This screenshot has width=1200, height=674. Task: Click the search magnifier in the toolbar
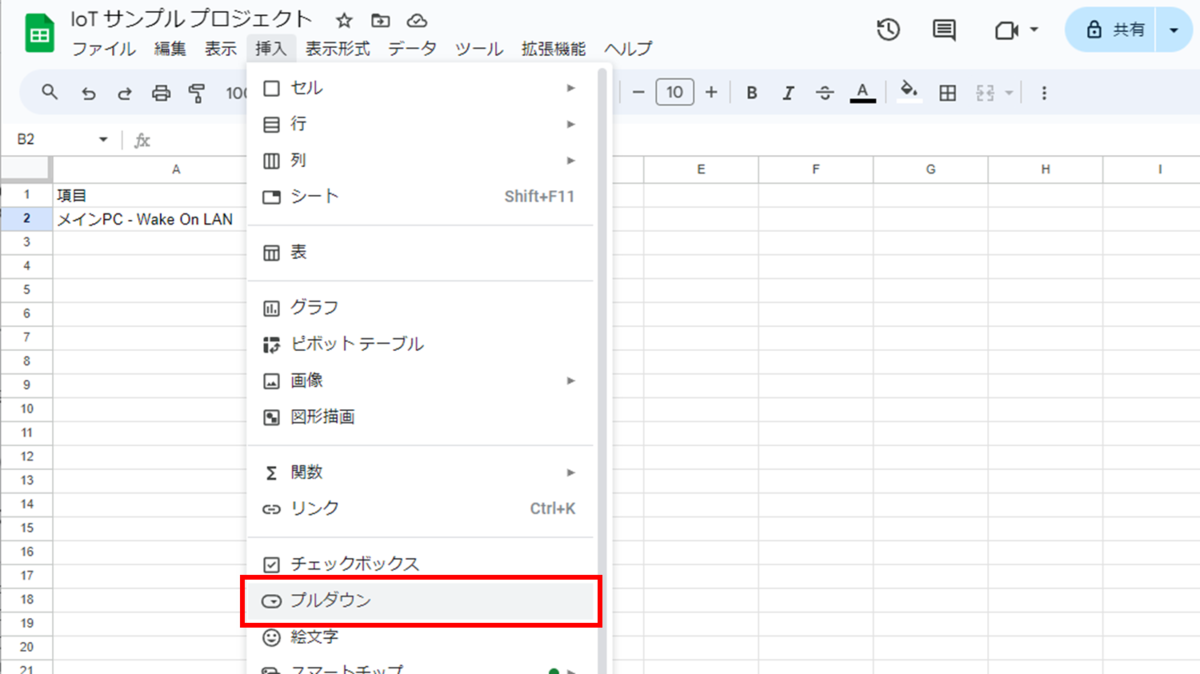(50, 93)
